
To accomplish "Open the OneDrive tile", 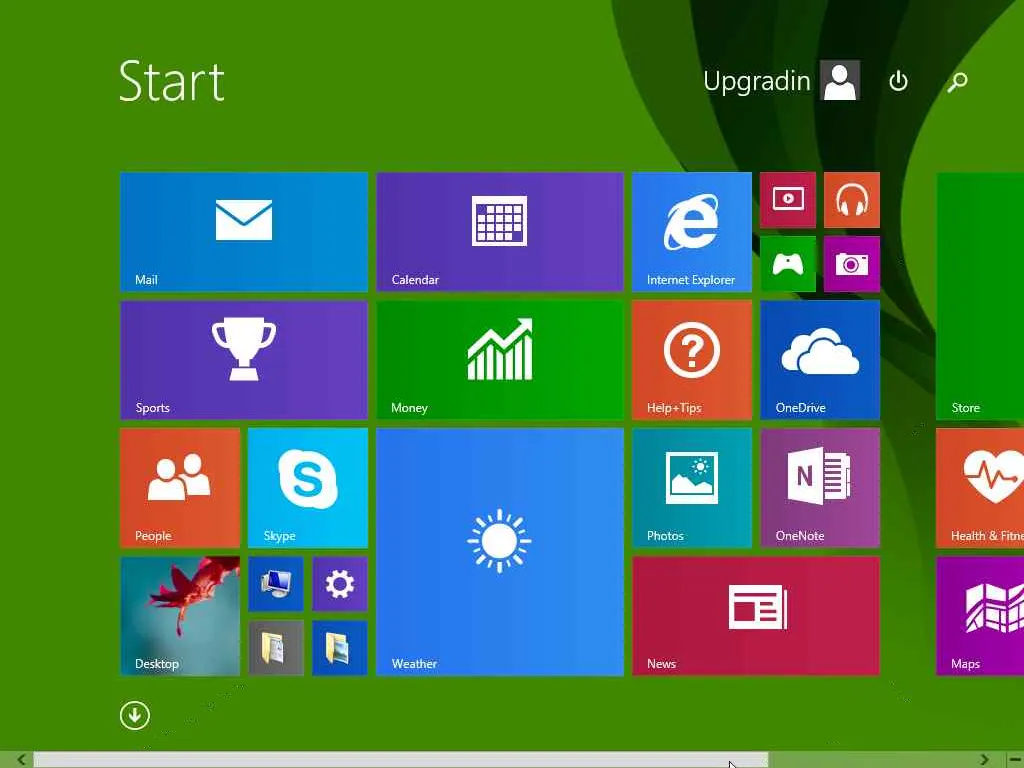I will coord(820,360).
